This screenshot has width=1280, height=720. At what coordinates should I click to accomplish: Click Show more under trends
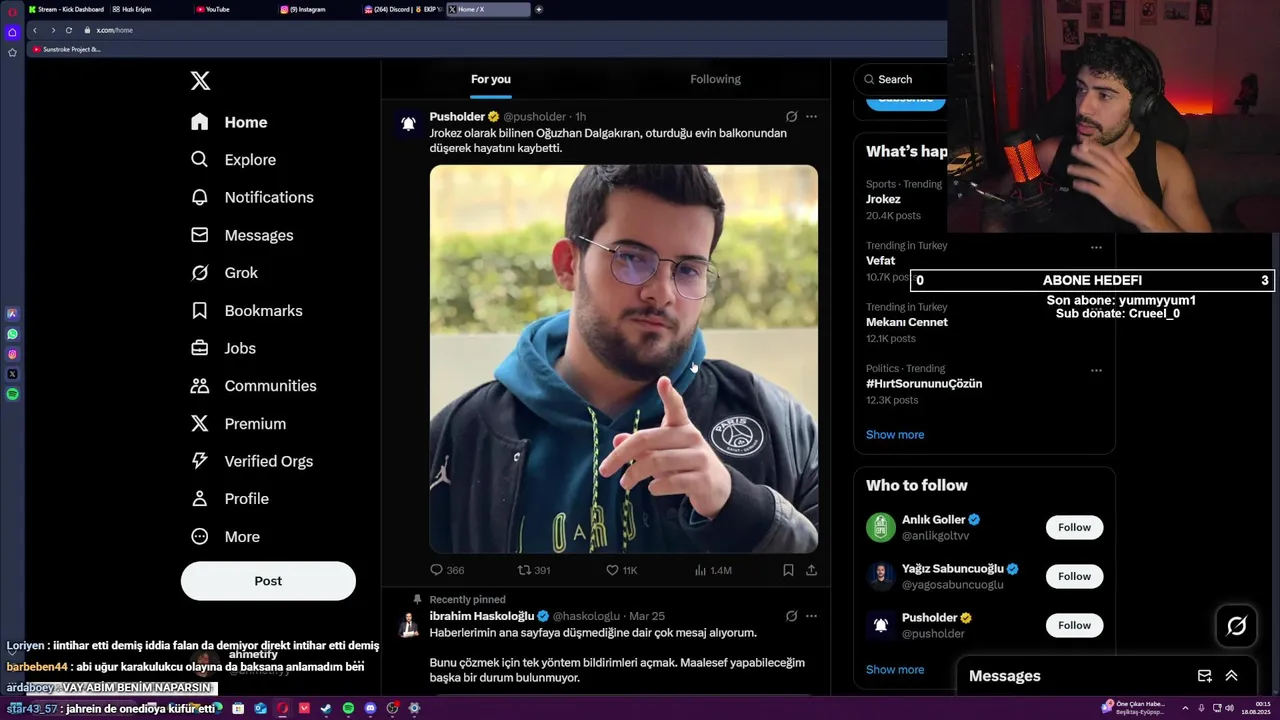click(x=895, y=435)
